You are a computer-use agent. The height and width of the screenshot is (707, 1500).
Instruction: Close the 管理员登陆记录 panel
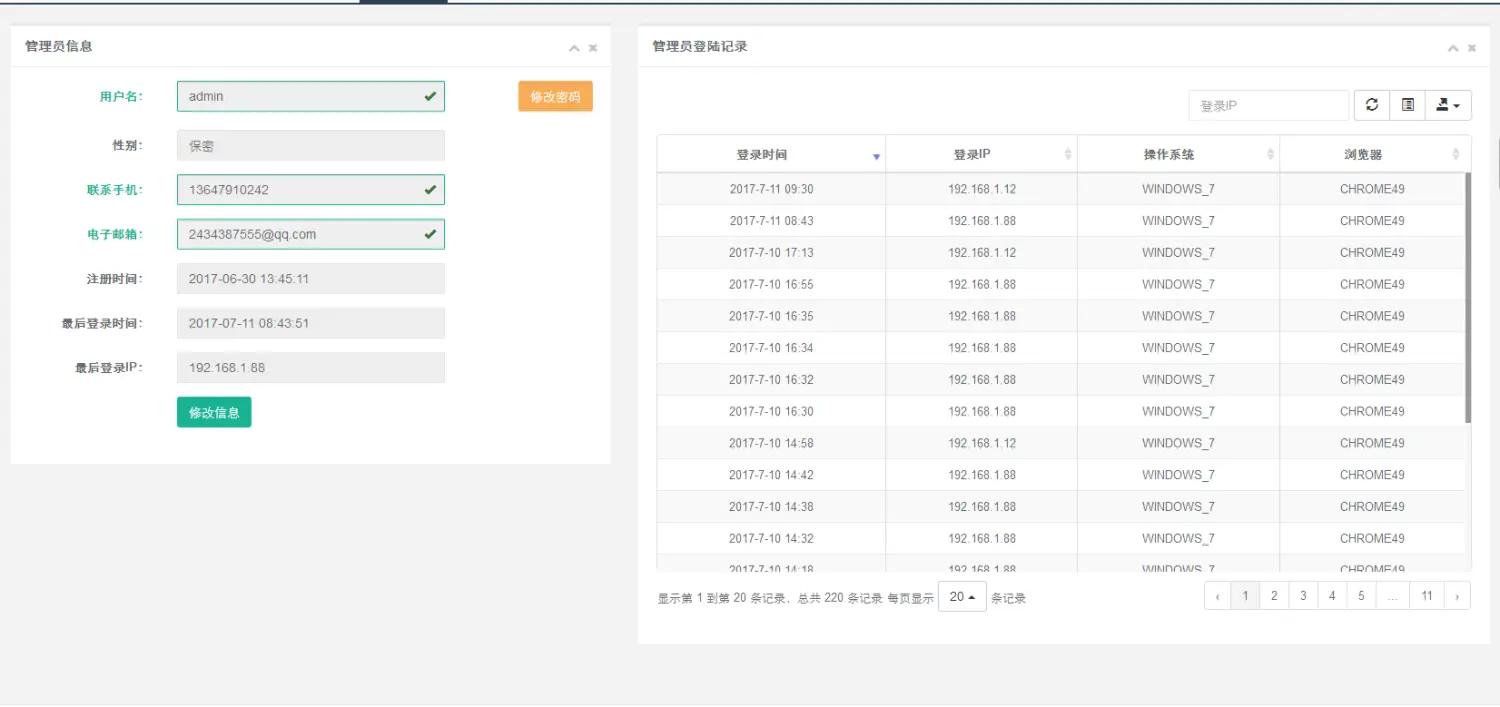(1472, 48)
